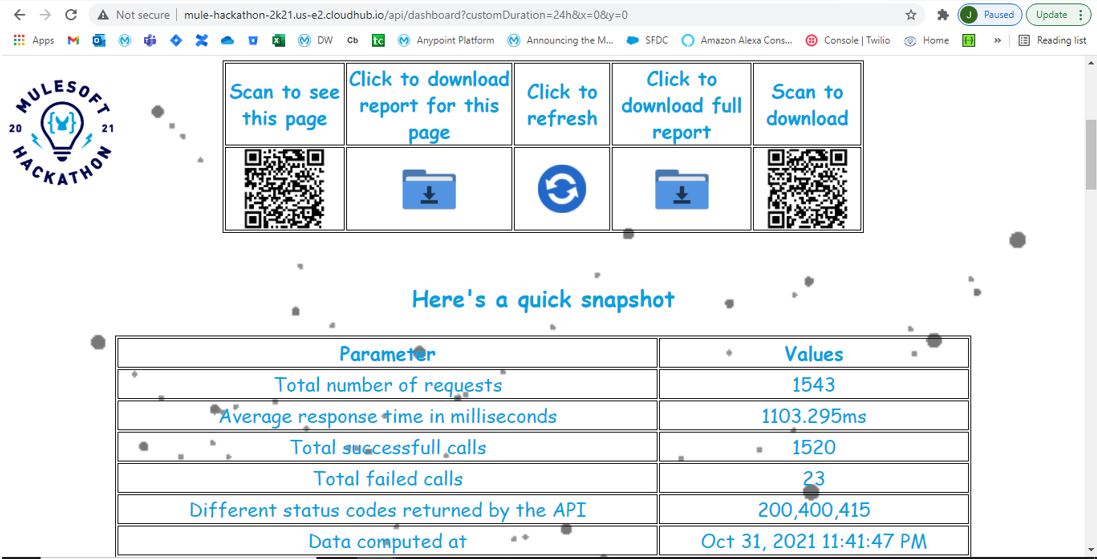Click 'Click to download full report' text
Screen dimensions: 1097x559
coord(681,105)
